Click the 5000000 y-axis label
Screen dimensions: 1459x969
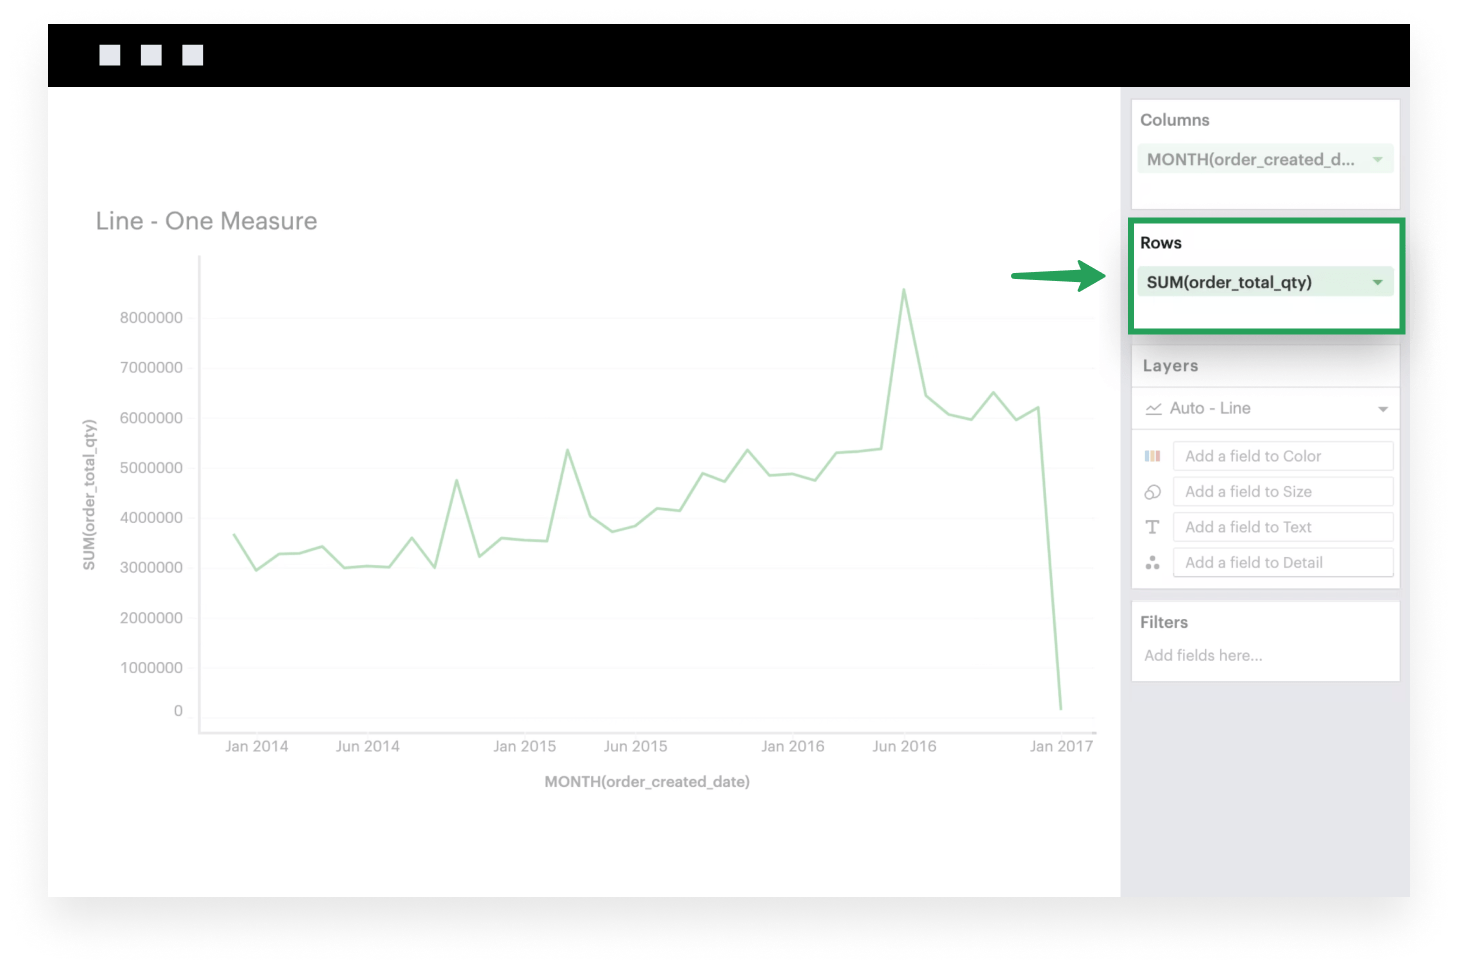coord(151,468)
